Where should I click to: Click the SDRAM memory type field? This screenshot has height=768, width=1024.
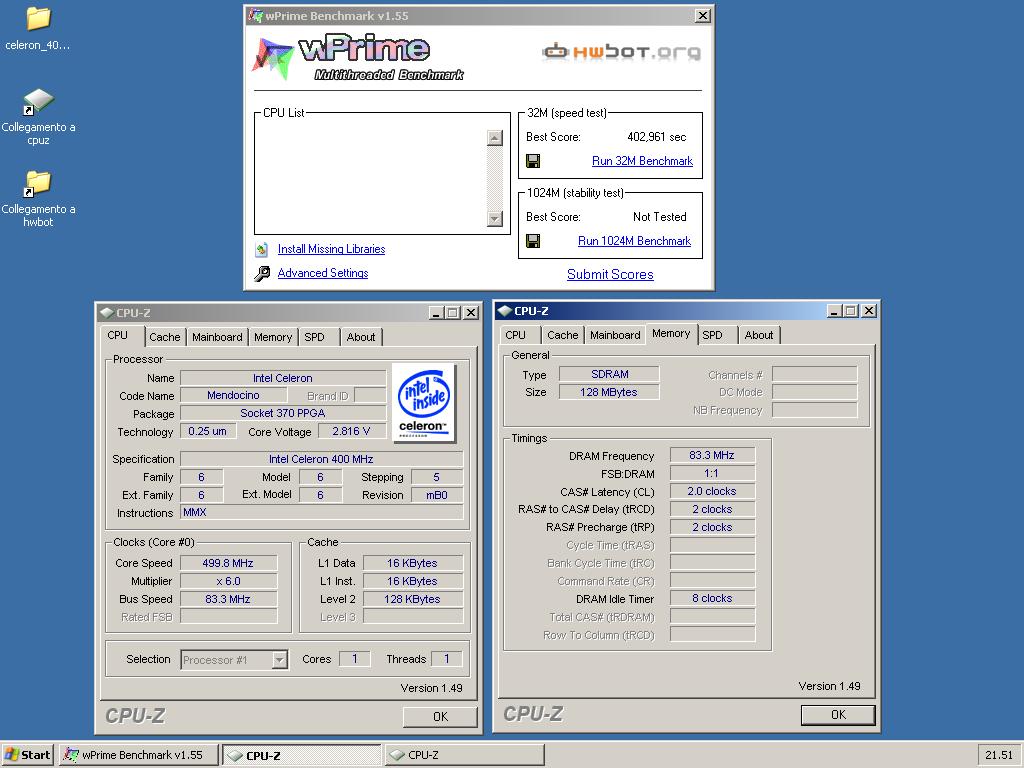609,374
